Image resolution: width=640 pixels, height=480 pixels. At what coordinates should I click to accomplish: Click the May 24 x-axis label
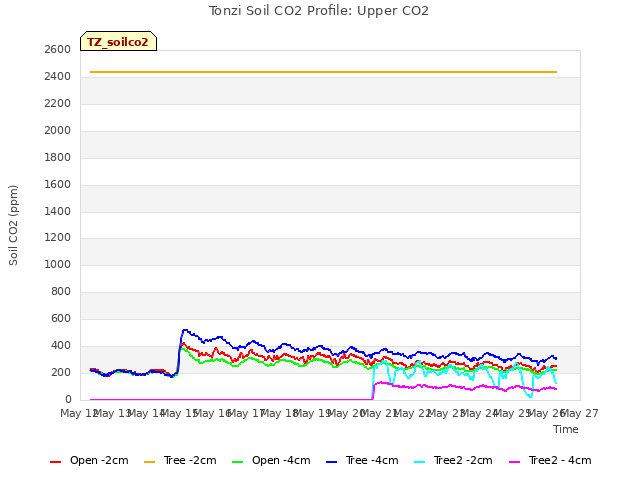tap(479, 413)
